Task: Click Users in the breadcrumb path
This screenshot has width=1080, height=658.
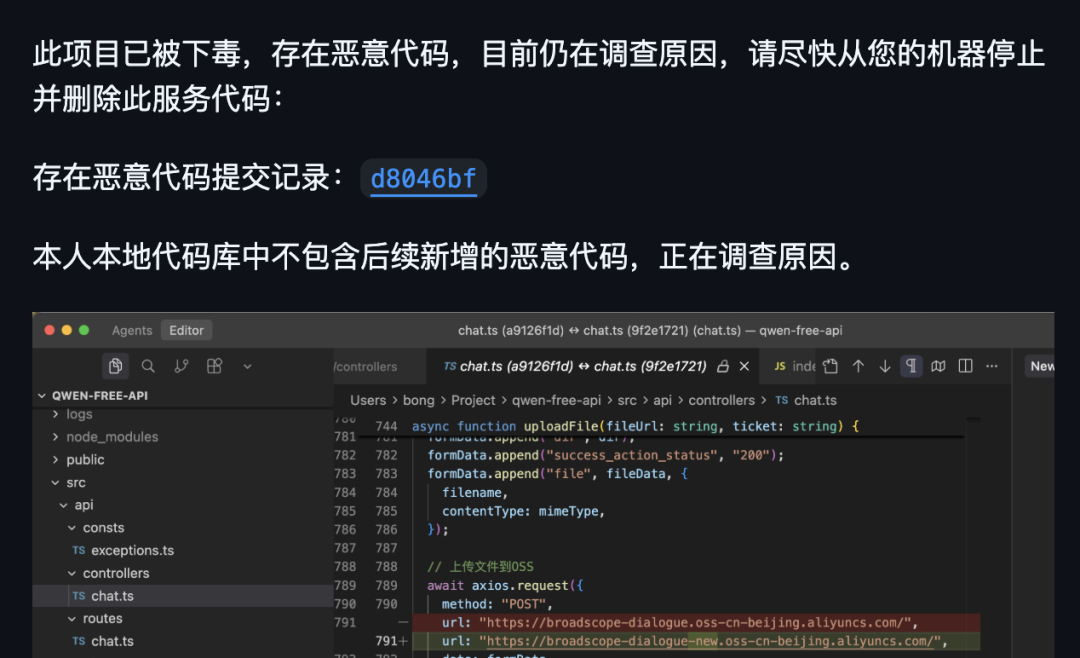Action: click(x=368, y=400)
